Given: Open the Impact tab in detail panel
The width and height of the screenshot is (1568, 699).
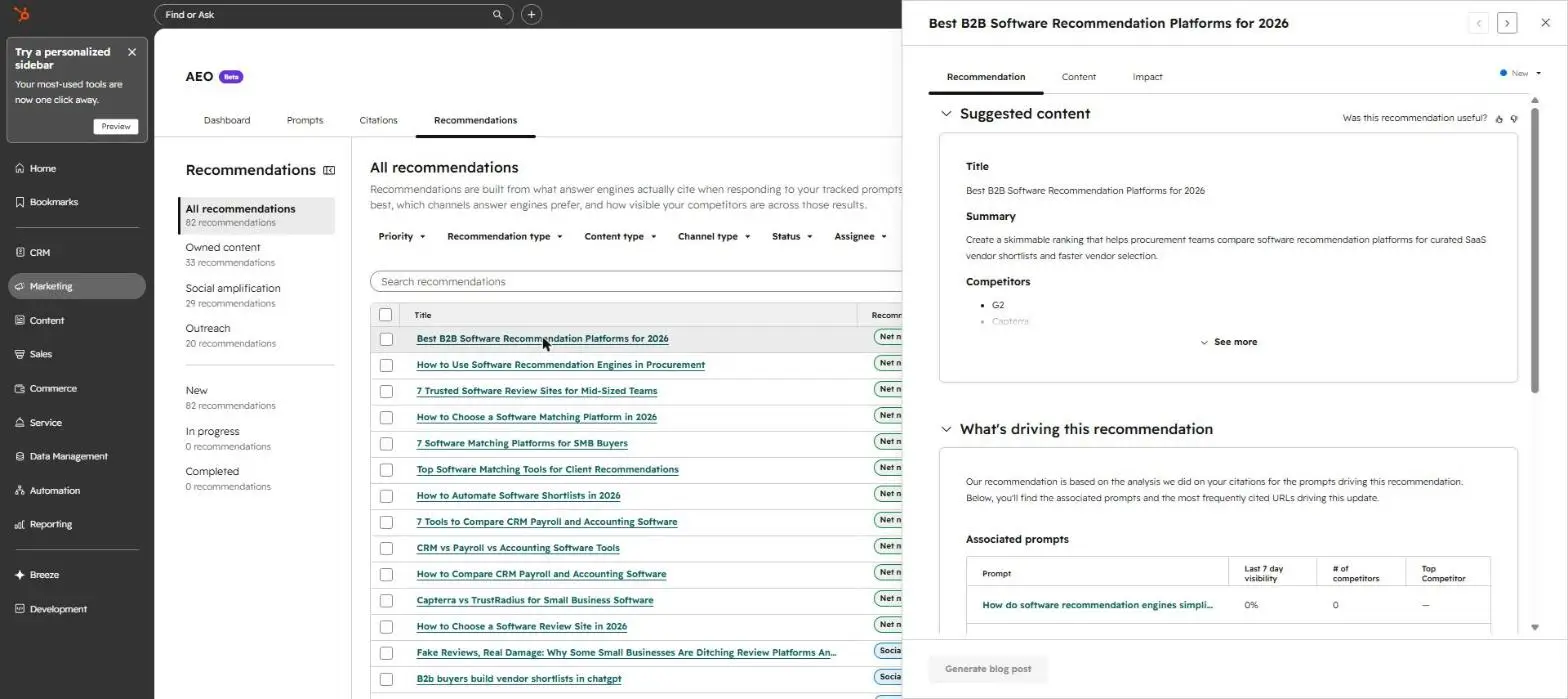Looking at the screenshot, I should [x=1147, y=77].
